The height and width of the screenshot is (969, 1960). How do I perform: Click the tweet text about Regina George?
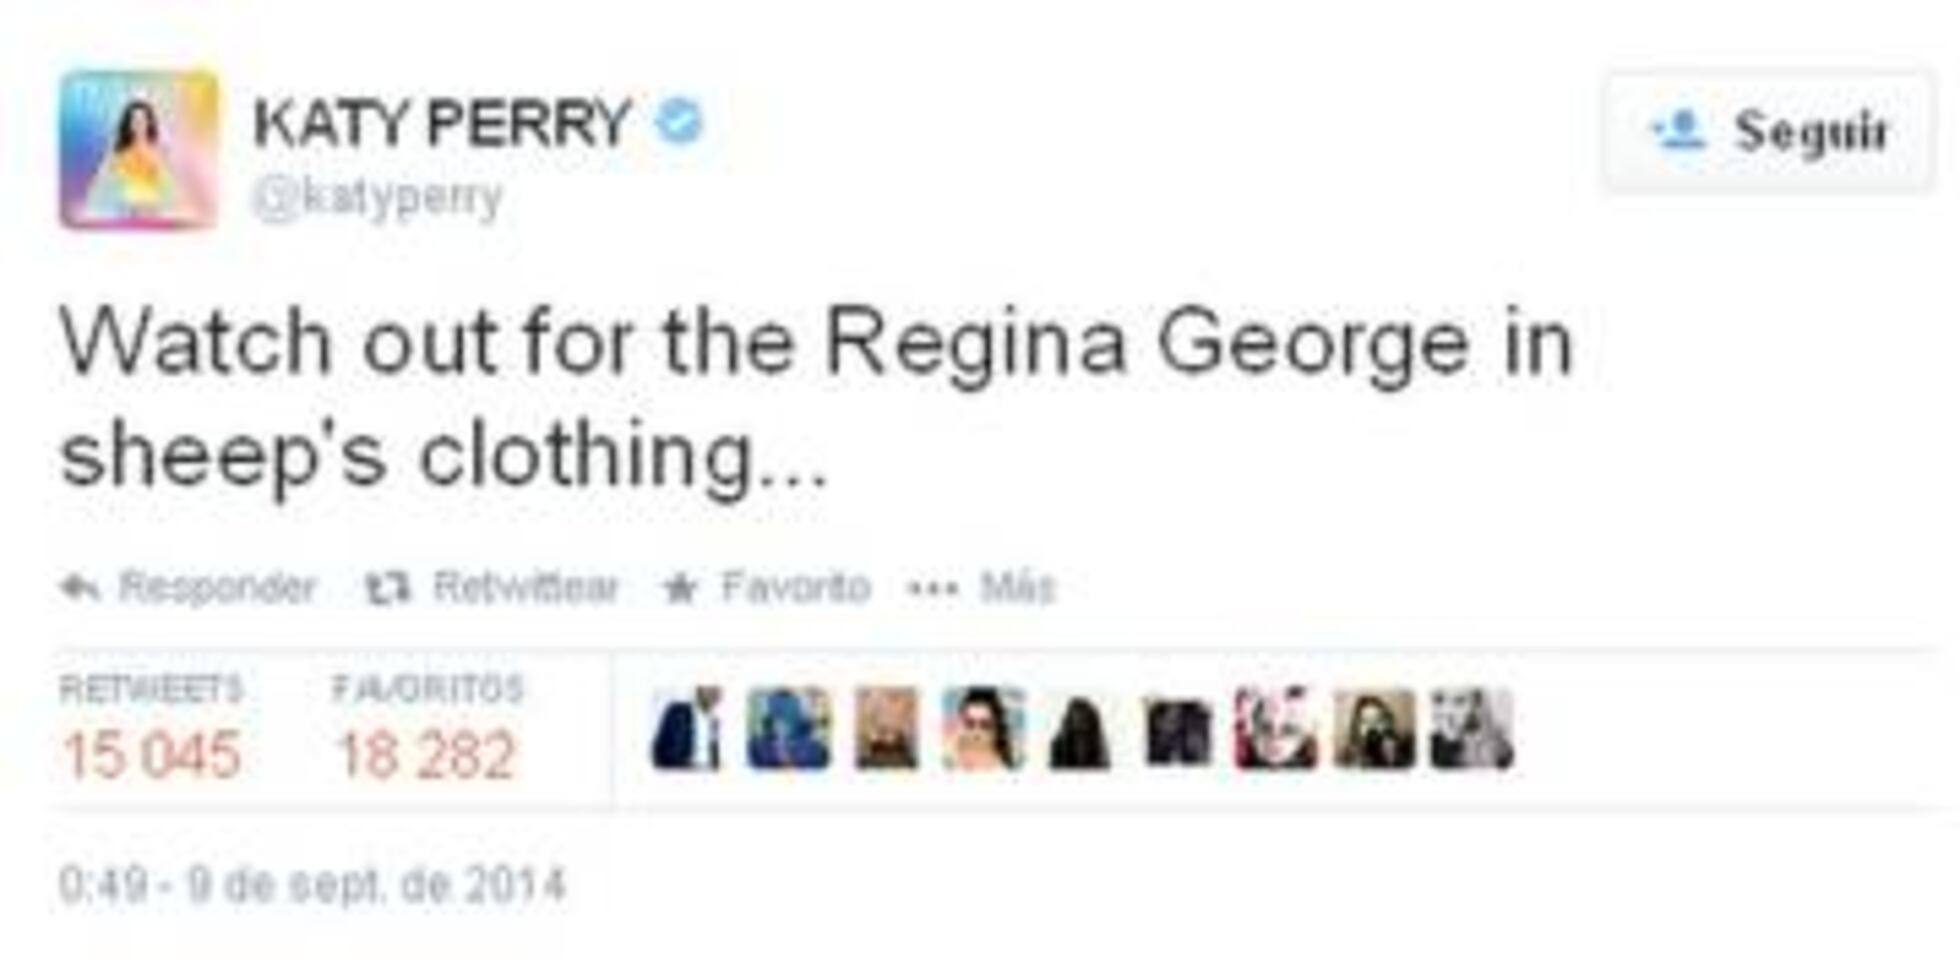click(816, 397)
